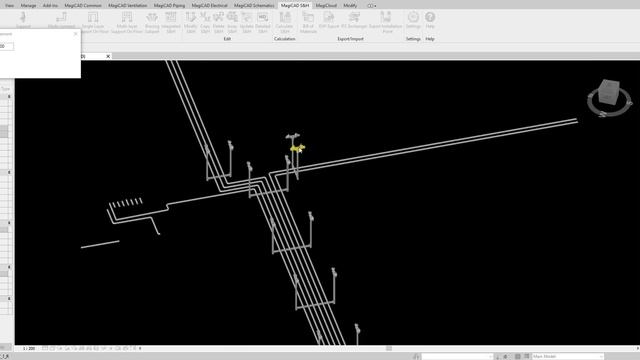Click the Support tool in ribbon
The width and height of the screenshot is (640, 360).
click(x=23, y=20)
